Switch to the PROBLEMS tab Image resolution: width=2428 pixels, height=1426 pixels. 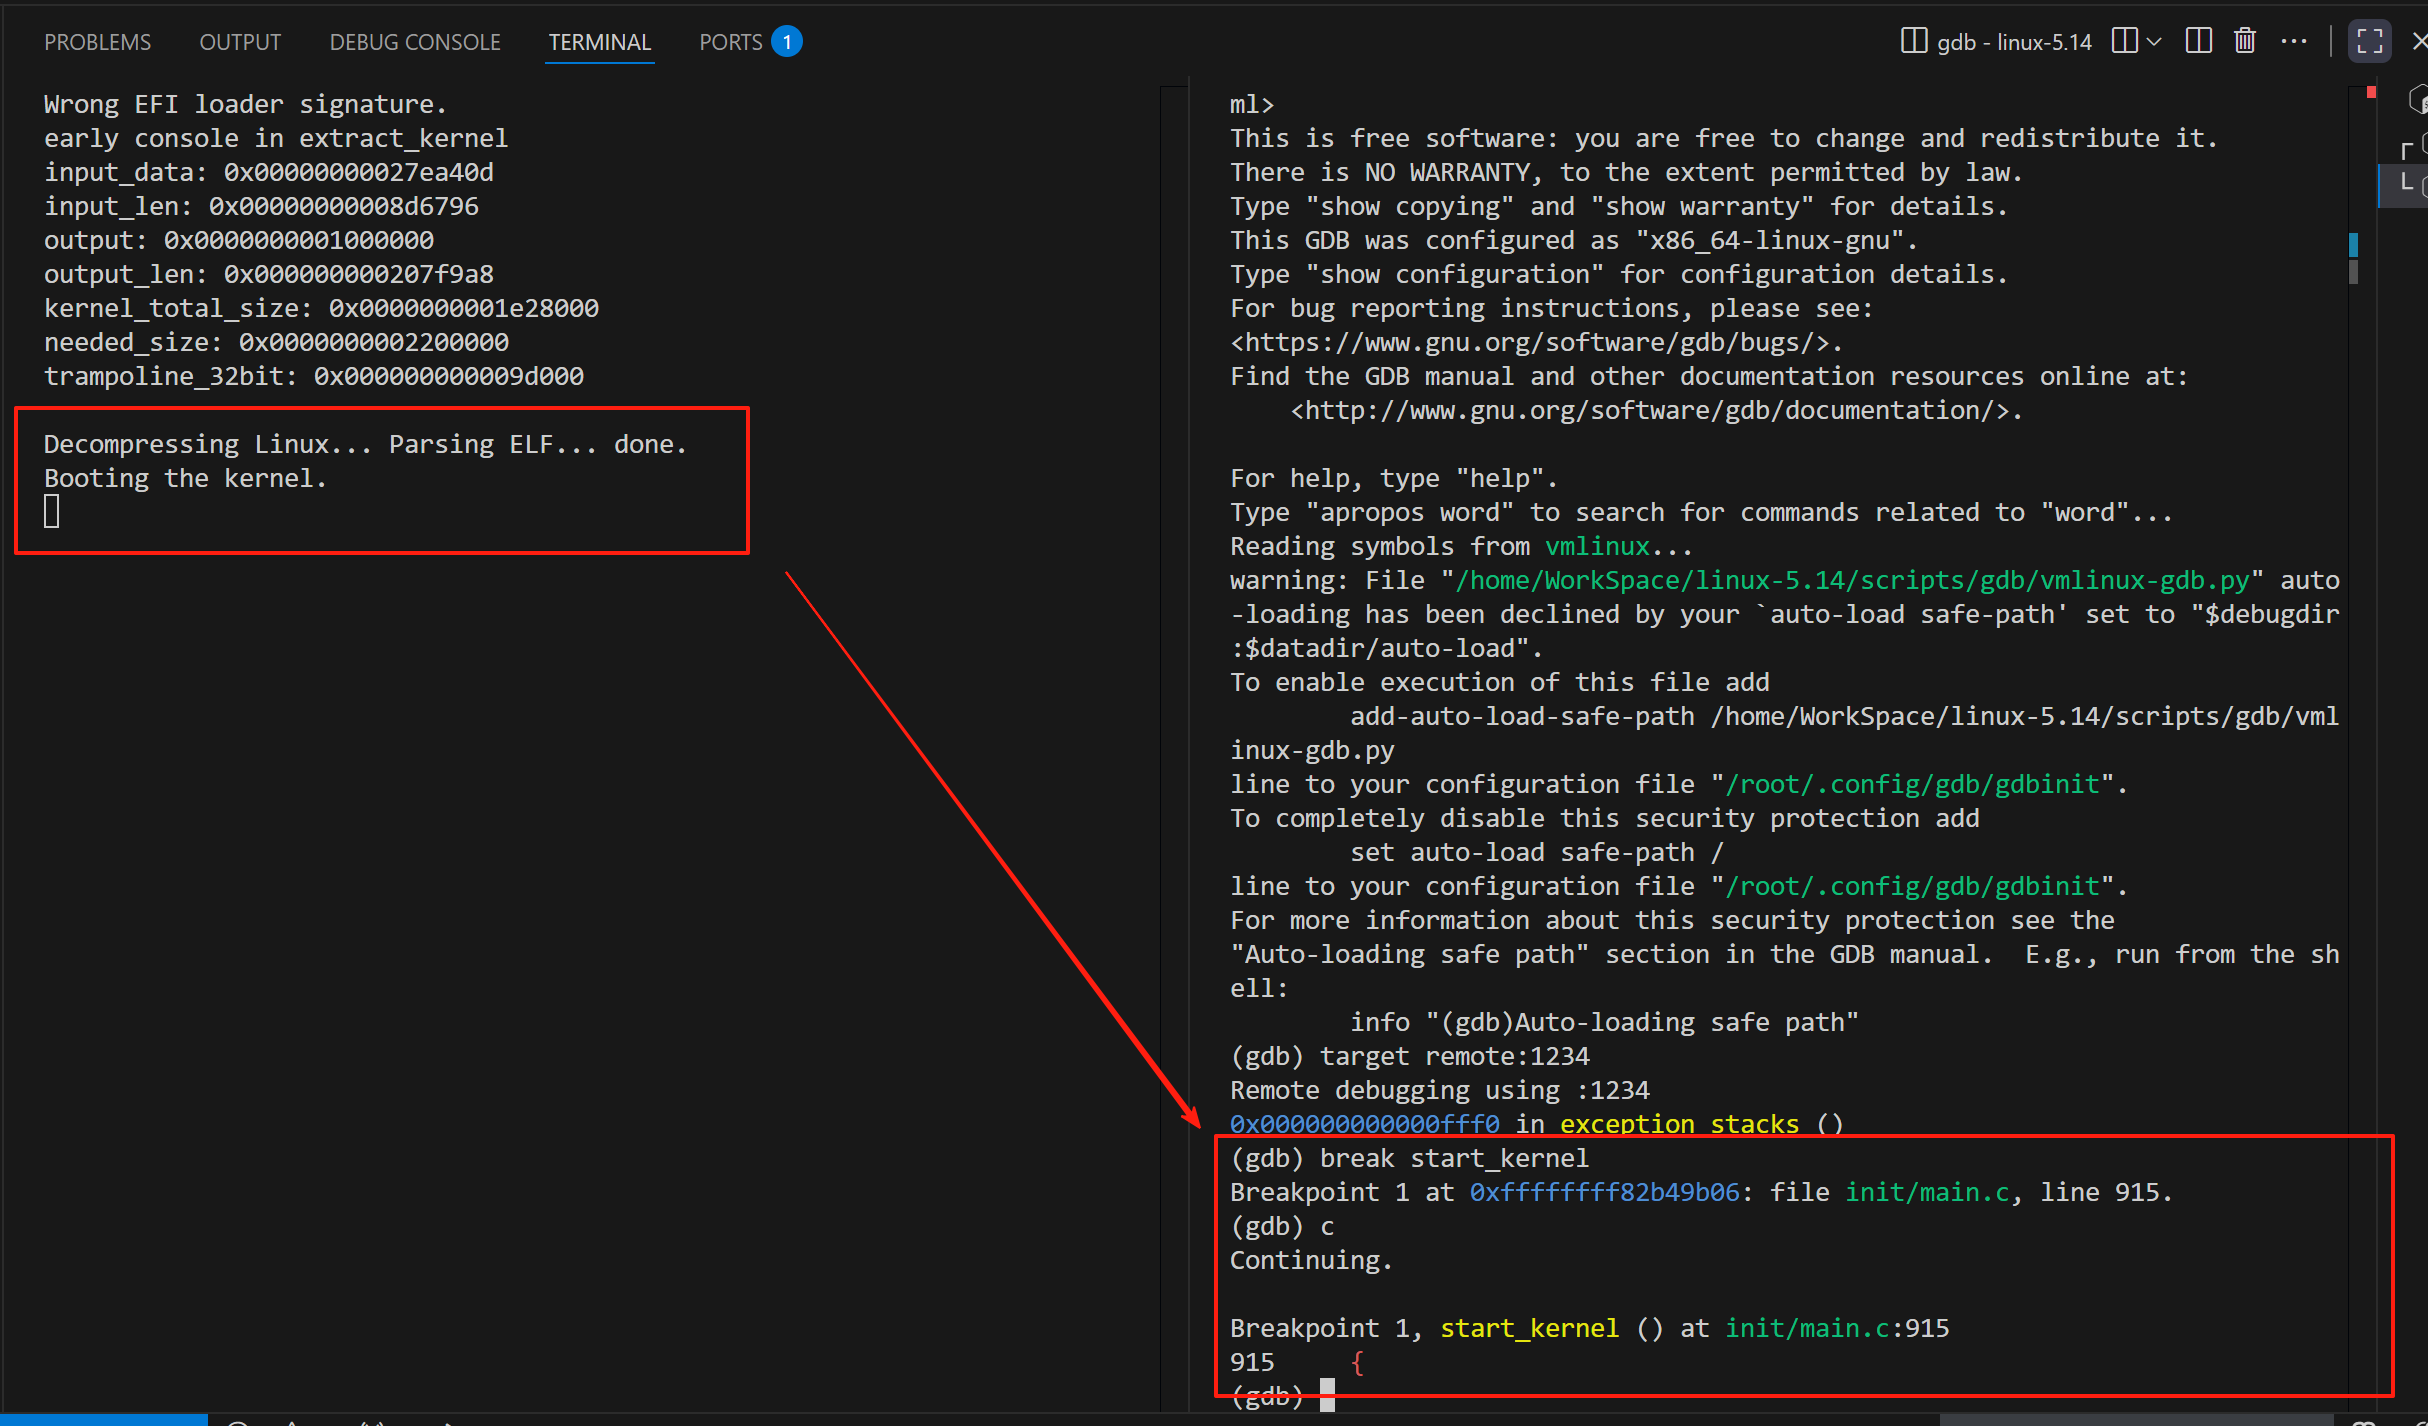pos(98,42)
